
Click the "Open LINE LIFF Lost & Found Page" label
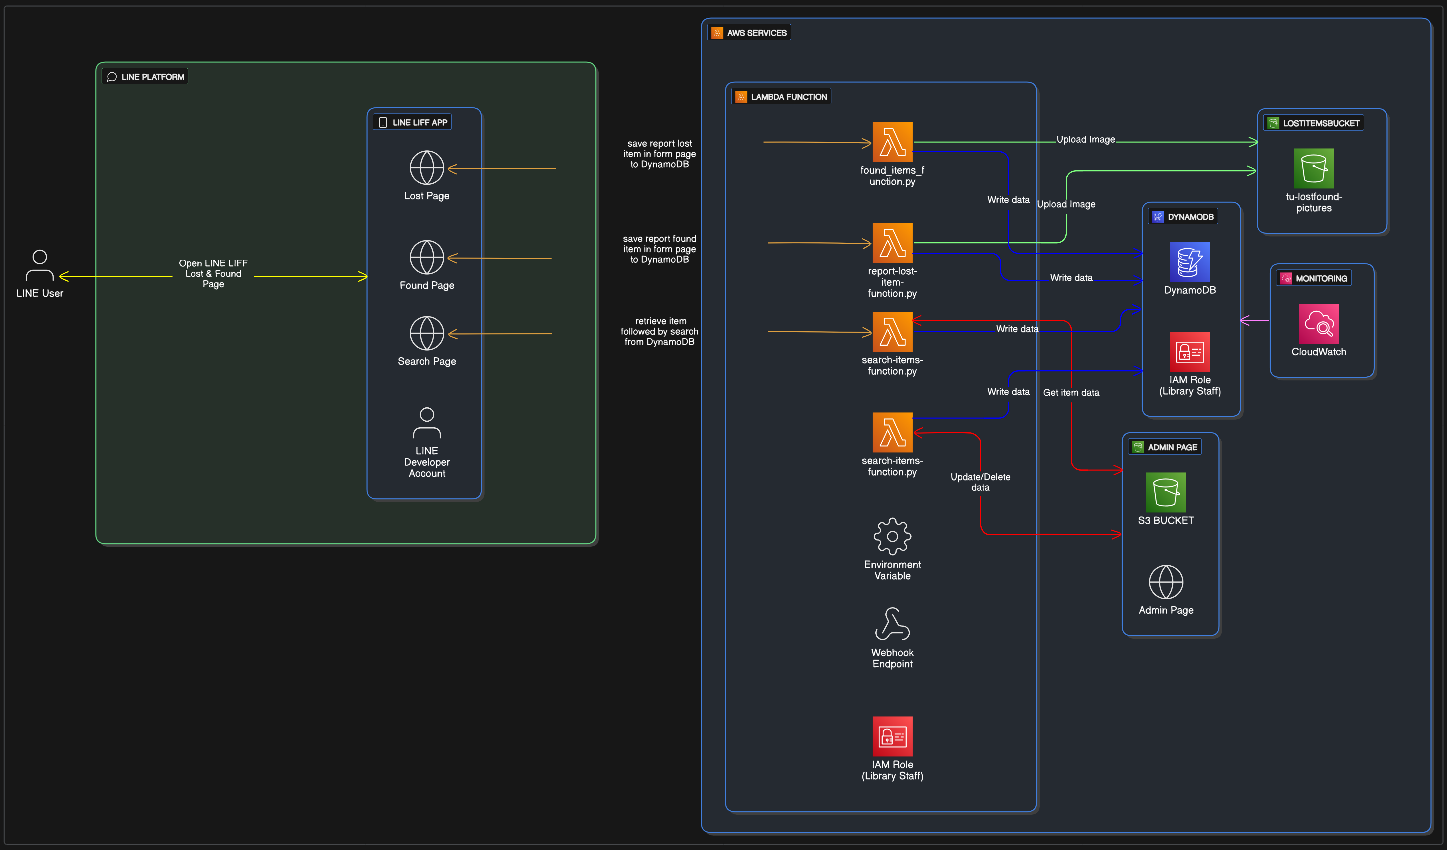pos(213,274)
